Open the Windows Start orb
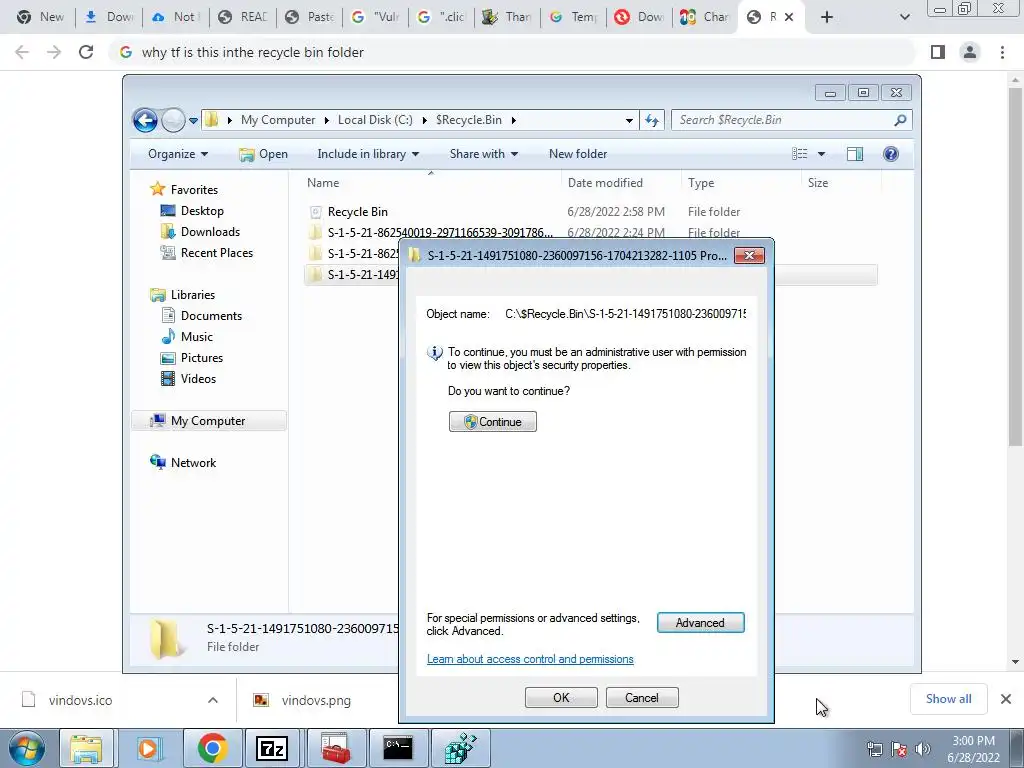 point(27,748)
